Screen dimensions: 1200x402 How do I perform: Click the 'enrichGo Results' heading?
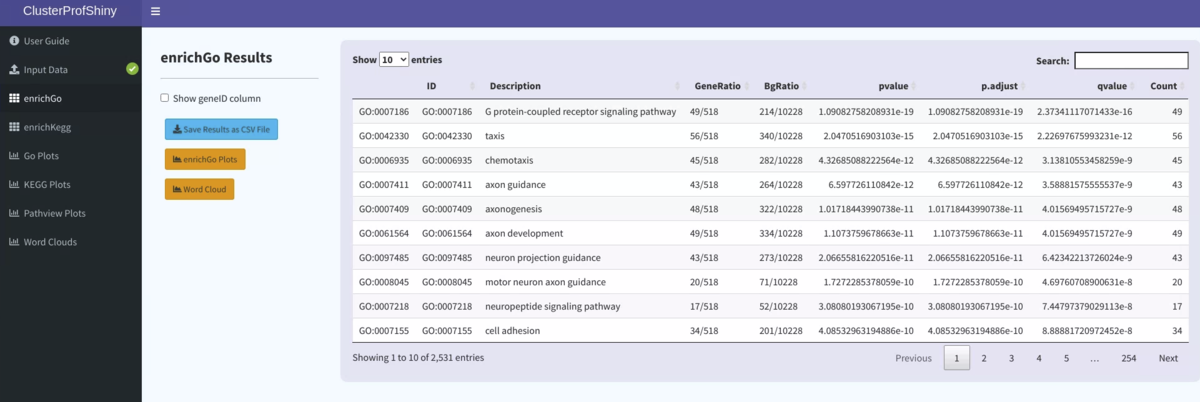tap(216, 58)
